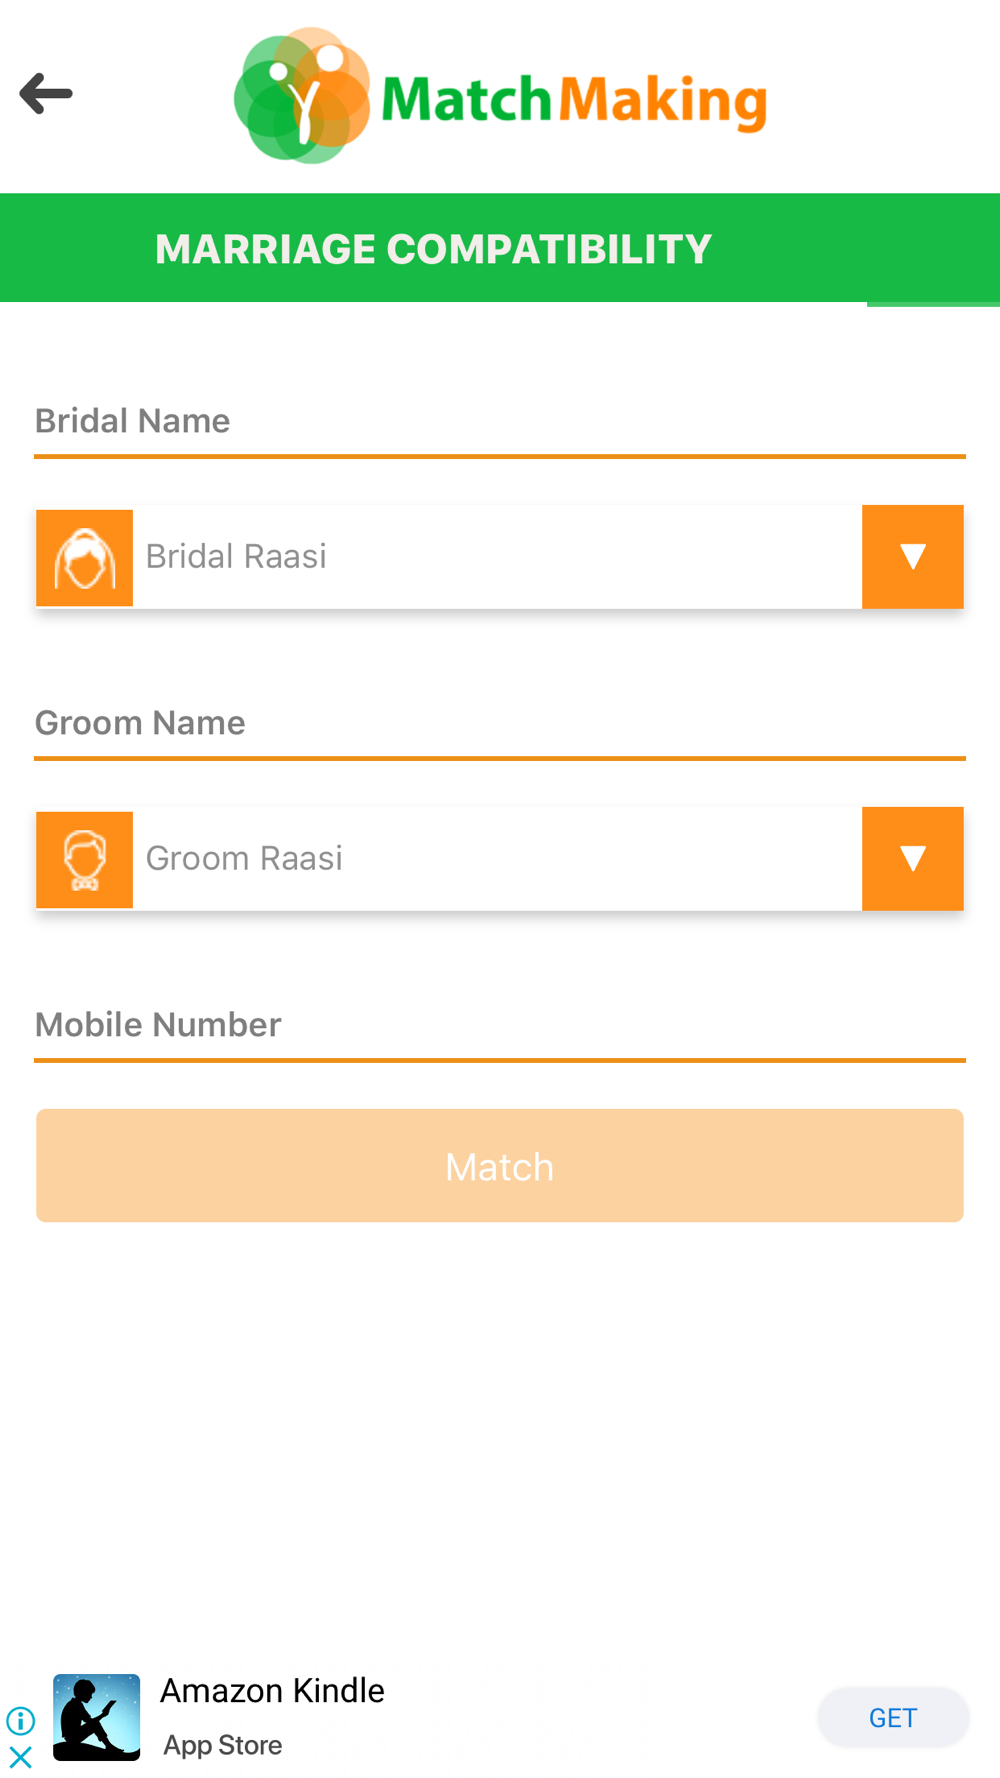Screen dimensions: 1000x1778
Task: Open the Groom Raasi selection field
Action: click(x=497, y=859)
